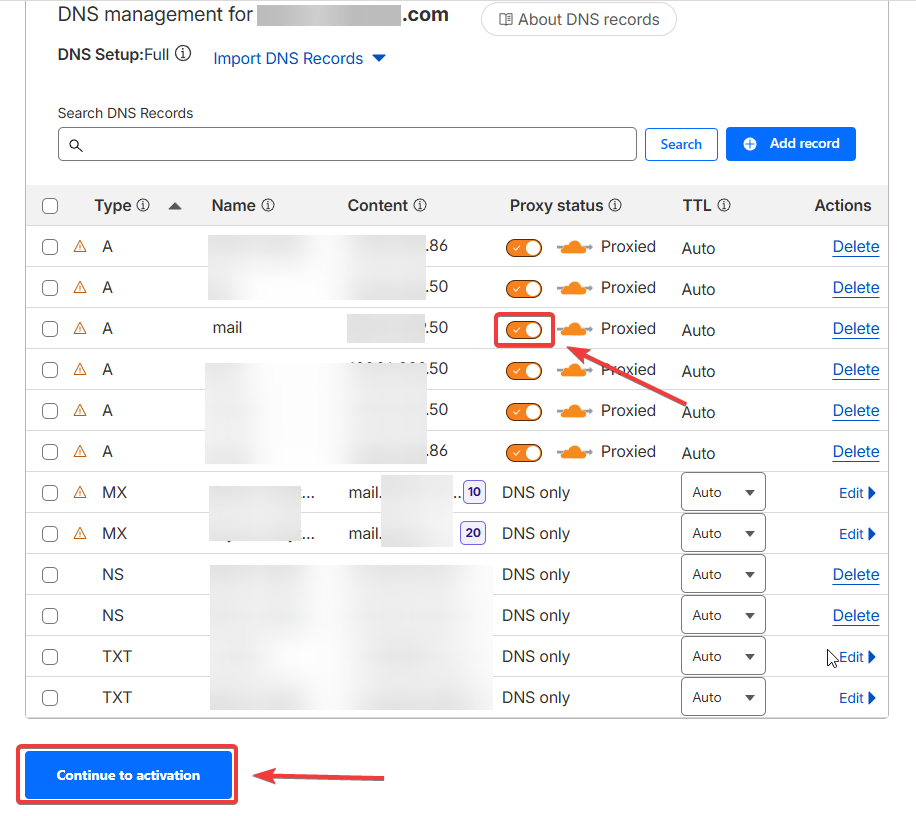Disable proxy toggle for mail record
The width and height of the screenshot is (916, 816).
pos(524,329)
